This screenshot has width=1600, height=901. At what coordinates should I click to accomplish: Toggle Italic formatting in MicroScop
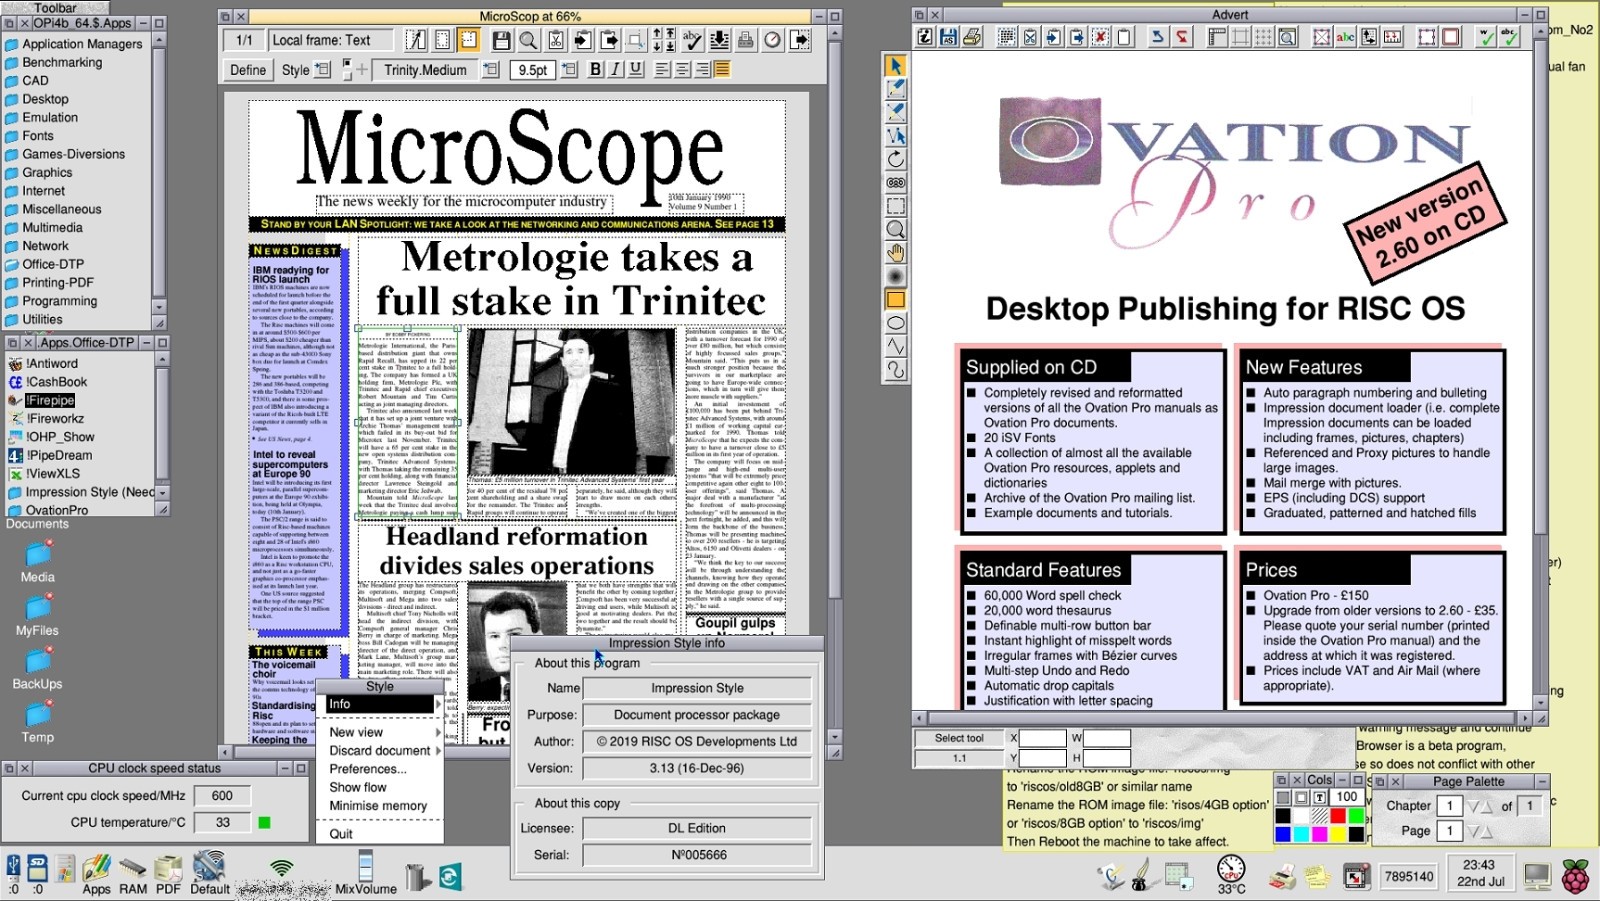(615, 69)
